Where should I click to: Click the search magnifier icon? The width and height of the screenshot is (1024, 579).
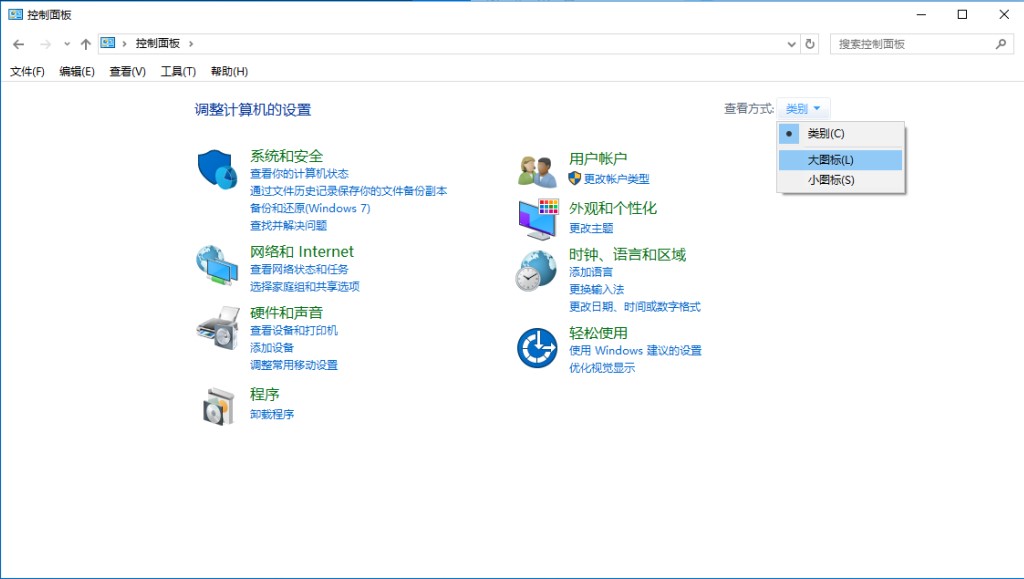(x=1000, y=44)
